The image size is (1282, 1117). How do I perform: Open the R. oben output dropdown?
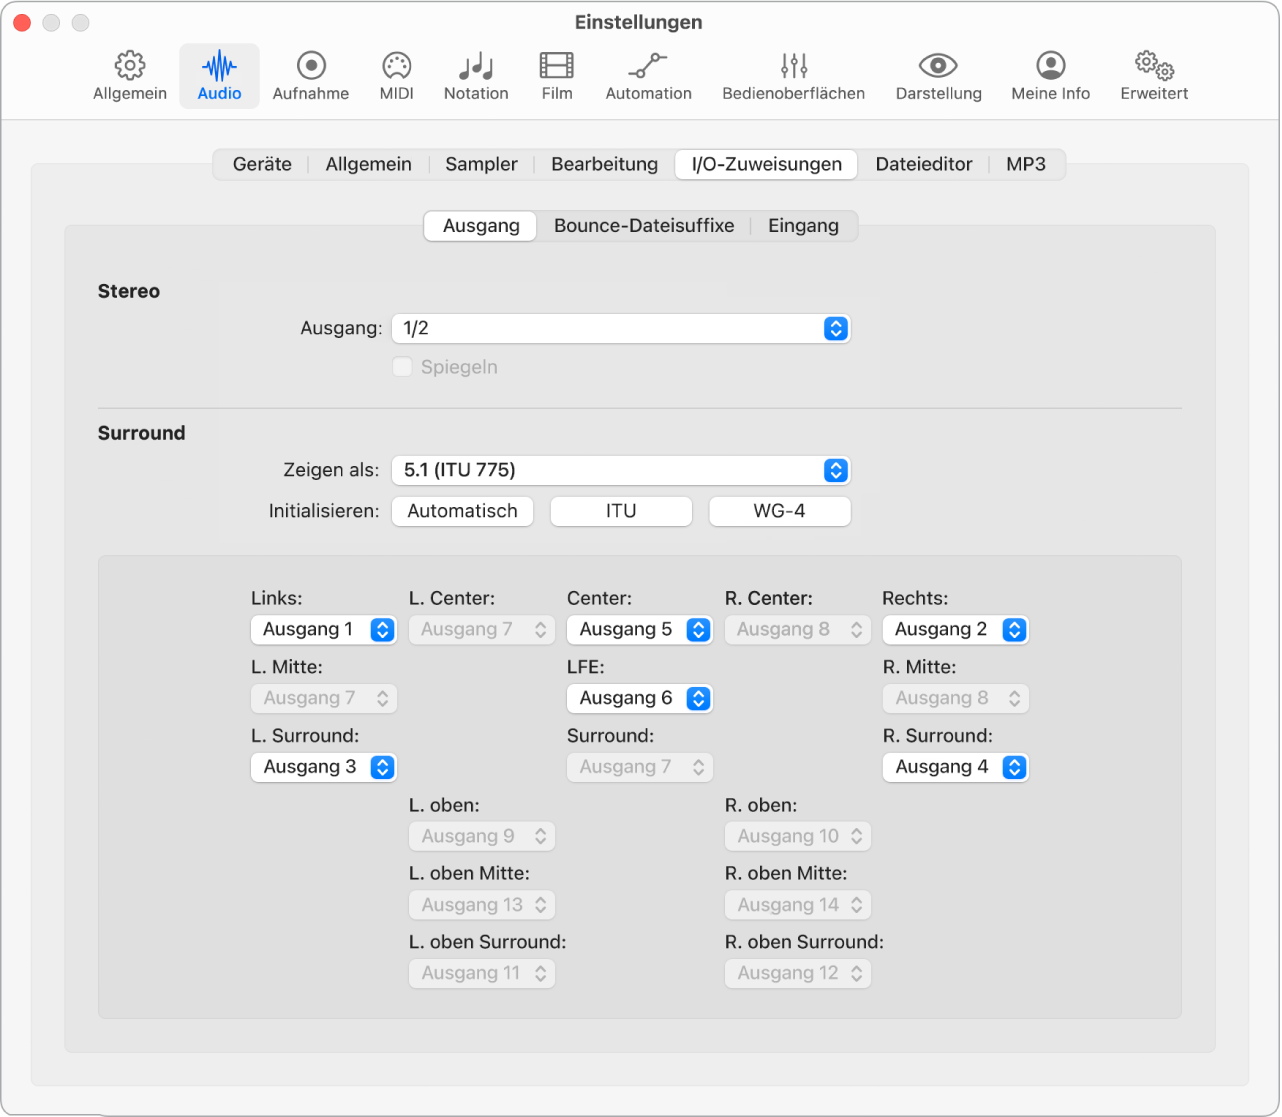tap(798, 837)
